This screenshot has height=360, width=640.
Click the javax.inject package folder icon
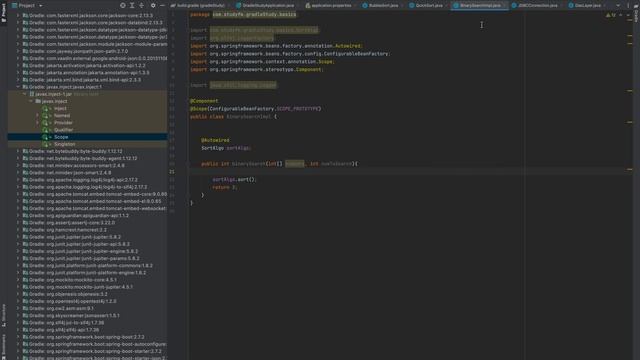point(38,101)
